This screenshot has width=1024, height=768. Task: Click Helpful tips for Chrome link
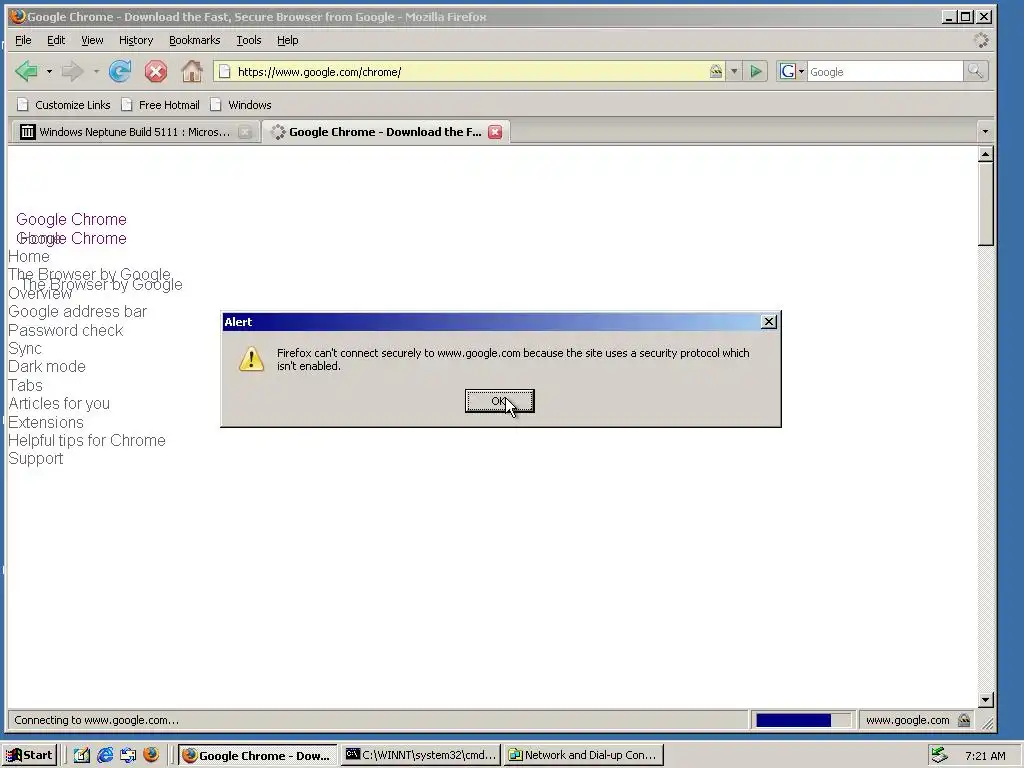click(x=87, y=440)
